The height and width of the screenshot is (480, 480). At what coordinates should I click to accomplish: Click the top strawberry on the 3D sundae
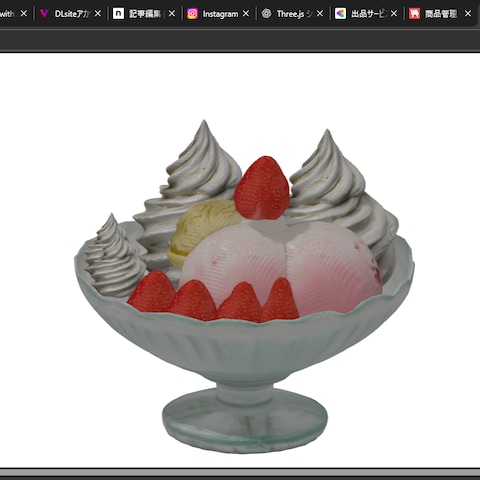(262, 188)
